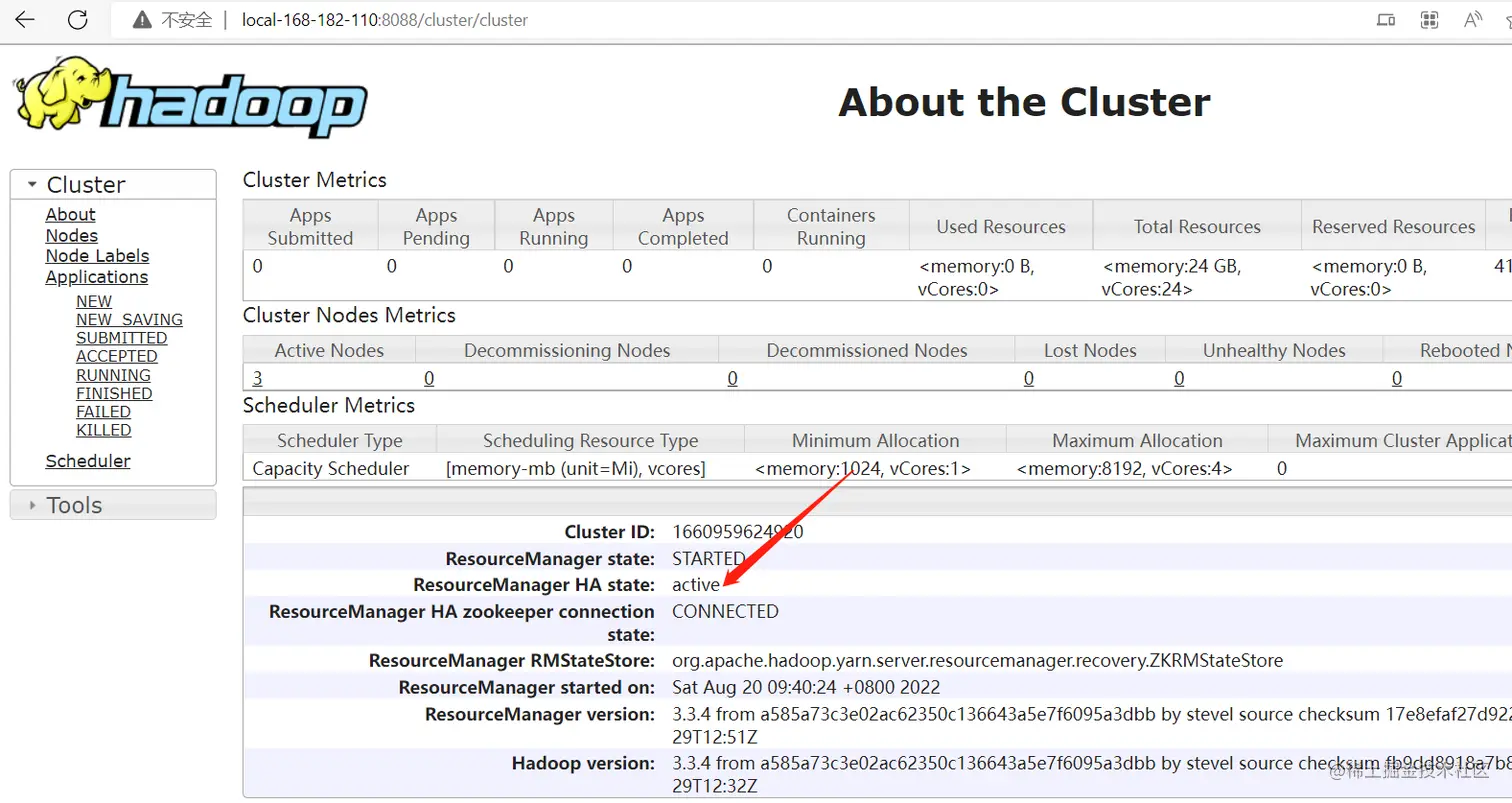Viewport: 1512px width, 803px height.
Task: Open the apps grid icon in address bar
Action: [x=1429, y=19]
